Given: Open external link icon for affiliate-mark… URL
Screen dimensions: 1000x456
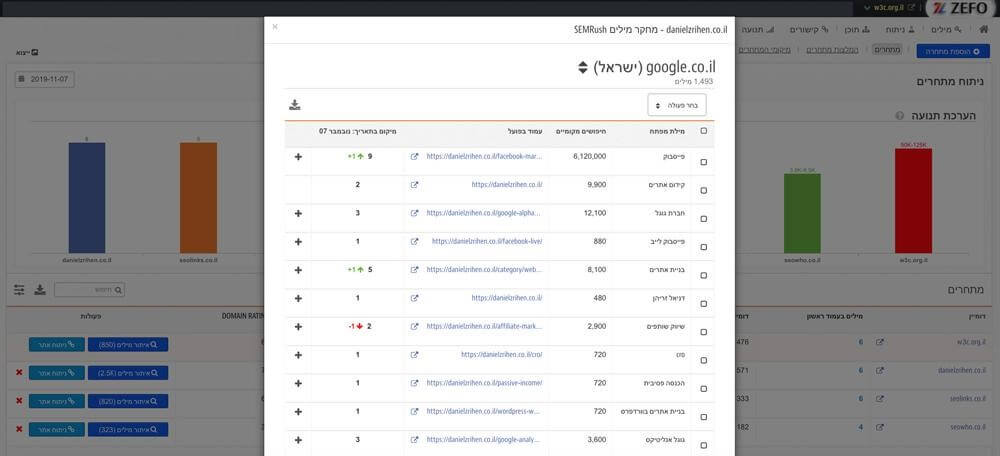Looking at the screenshot, I should (415, 327).
